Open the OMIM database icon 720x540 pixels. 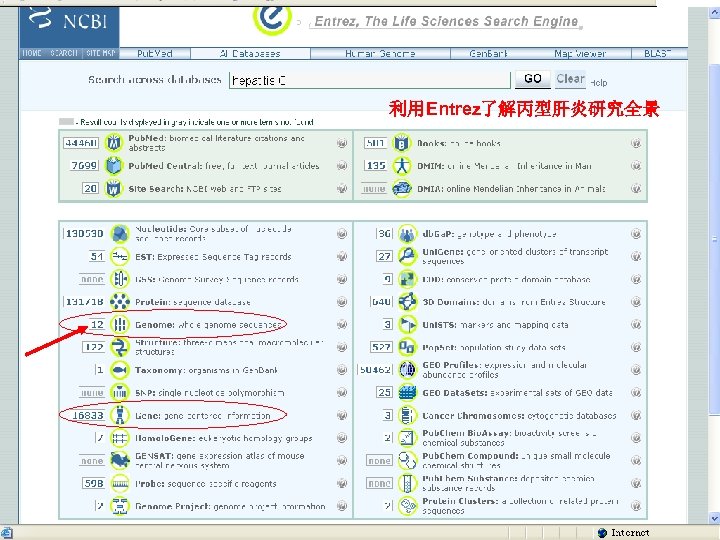[401, 165]
